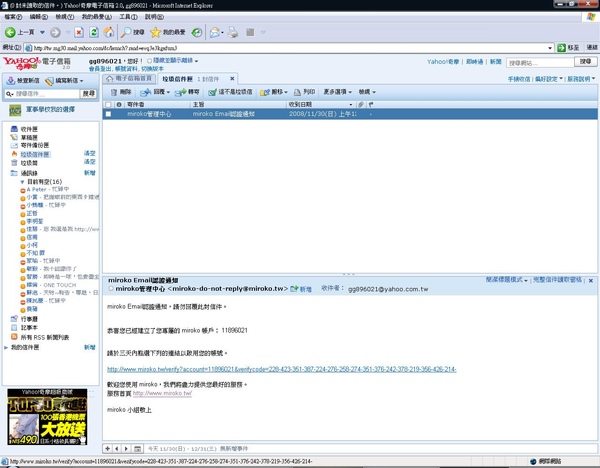The width and height of the screenshot is (600, 468).
Task: Open the File (檔案) menu
Action: (13, 17)
